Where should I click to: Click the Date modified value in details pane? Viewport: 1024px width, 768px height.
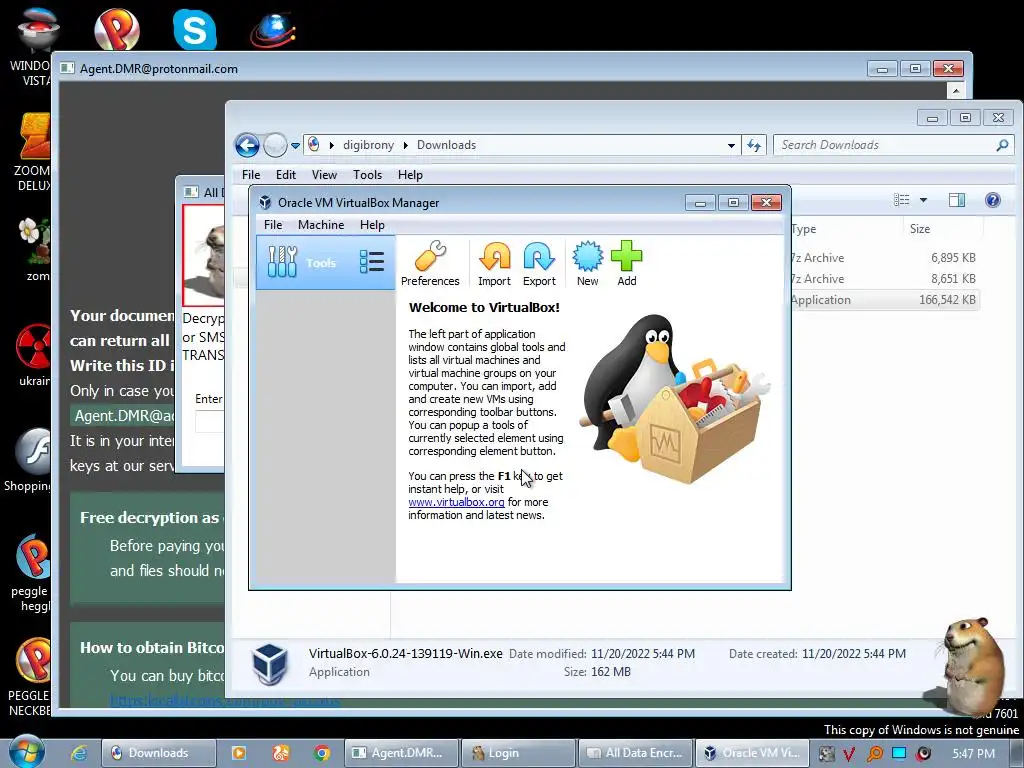click(643, 654)
